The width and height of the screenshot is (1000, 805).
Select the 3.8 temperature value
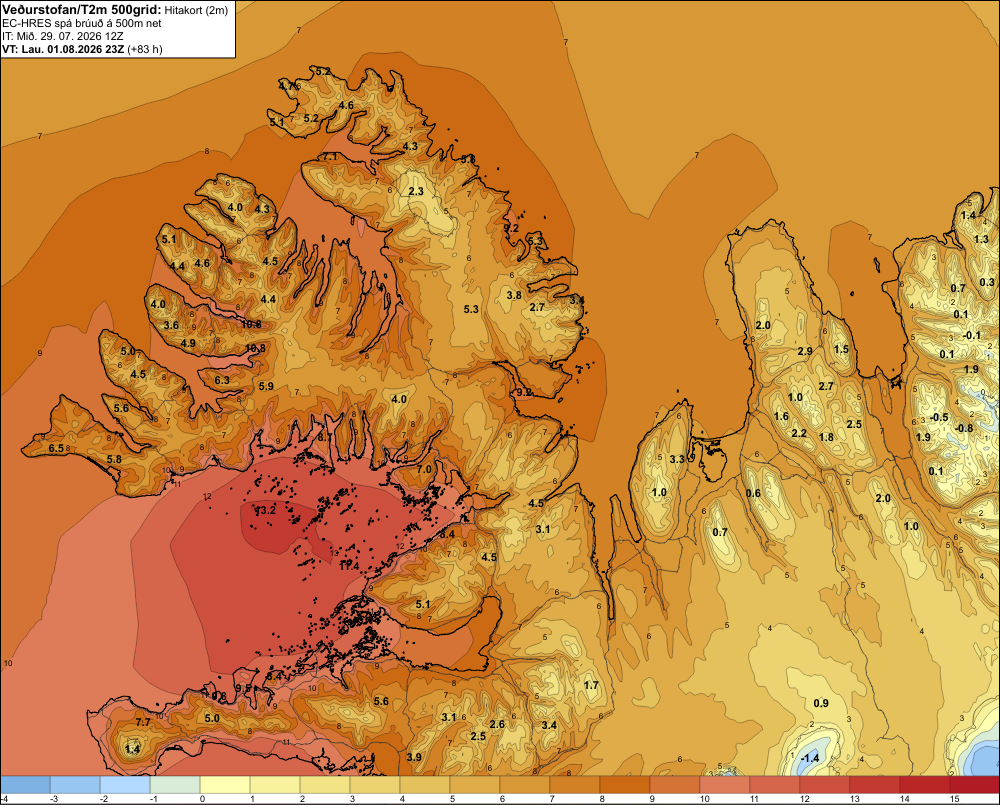514,295
